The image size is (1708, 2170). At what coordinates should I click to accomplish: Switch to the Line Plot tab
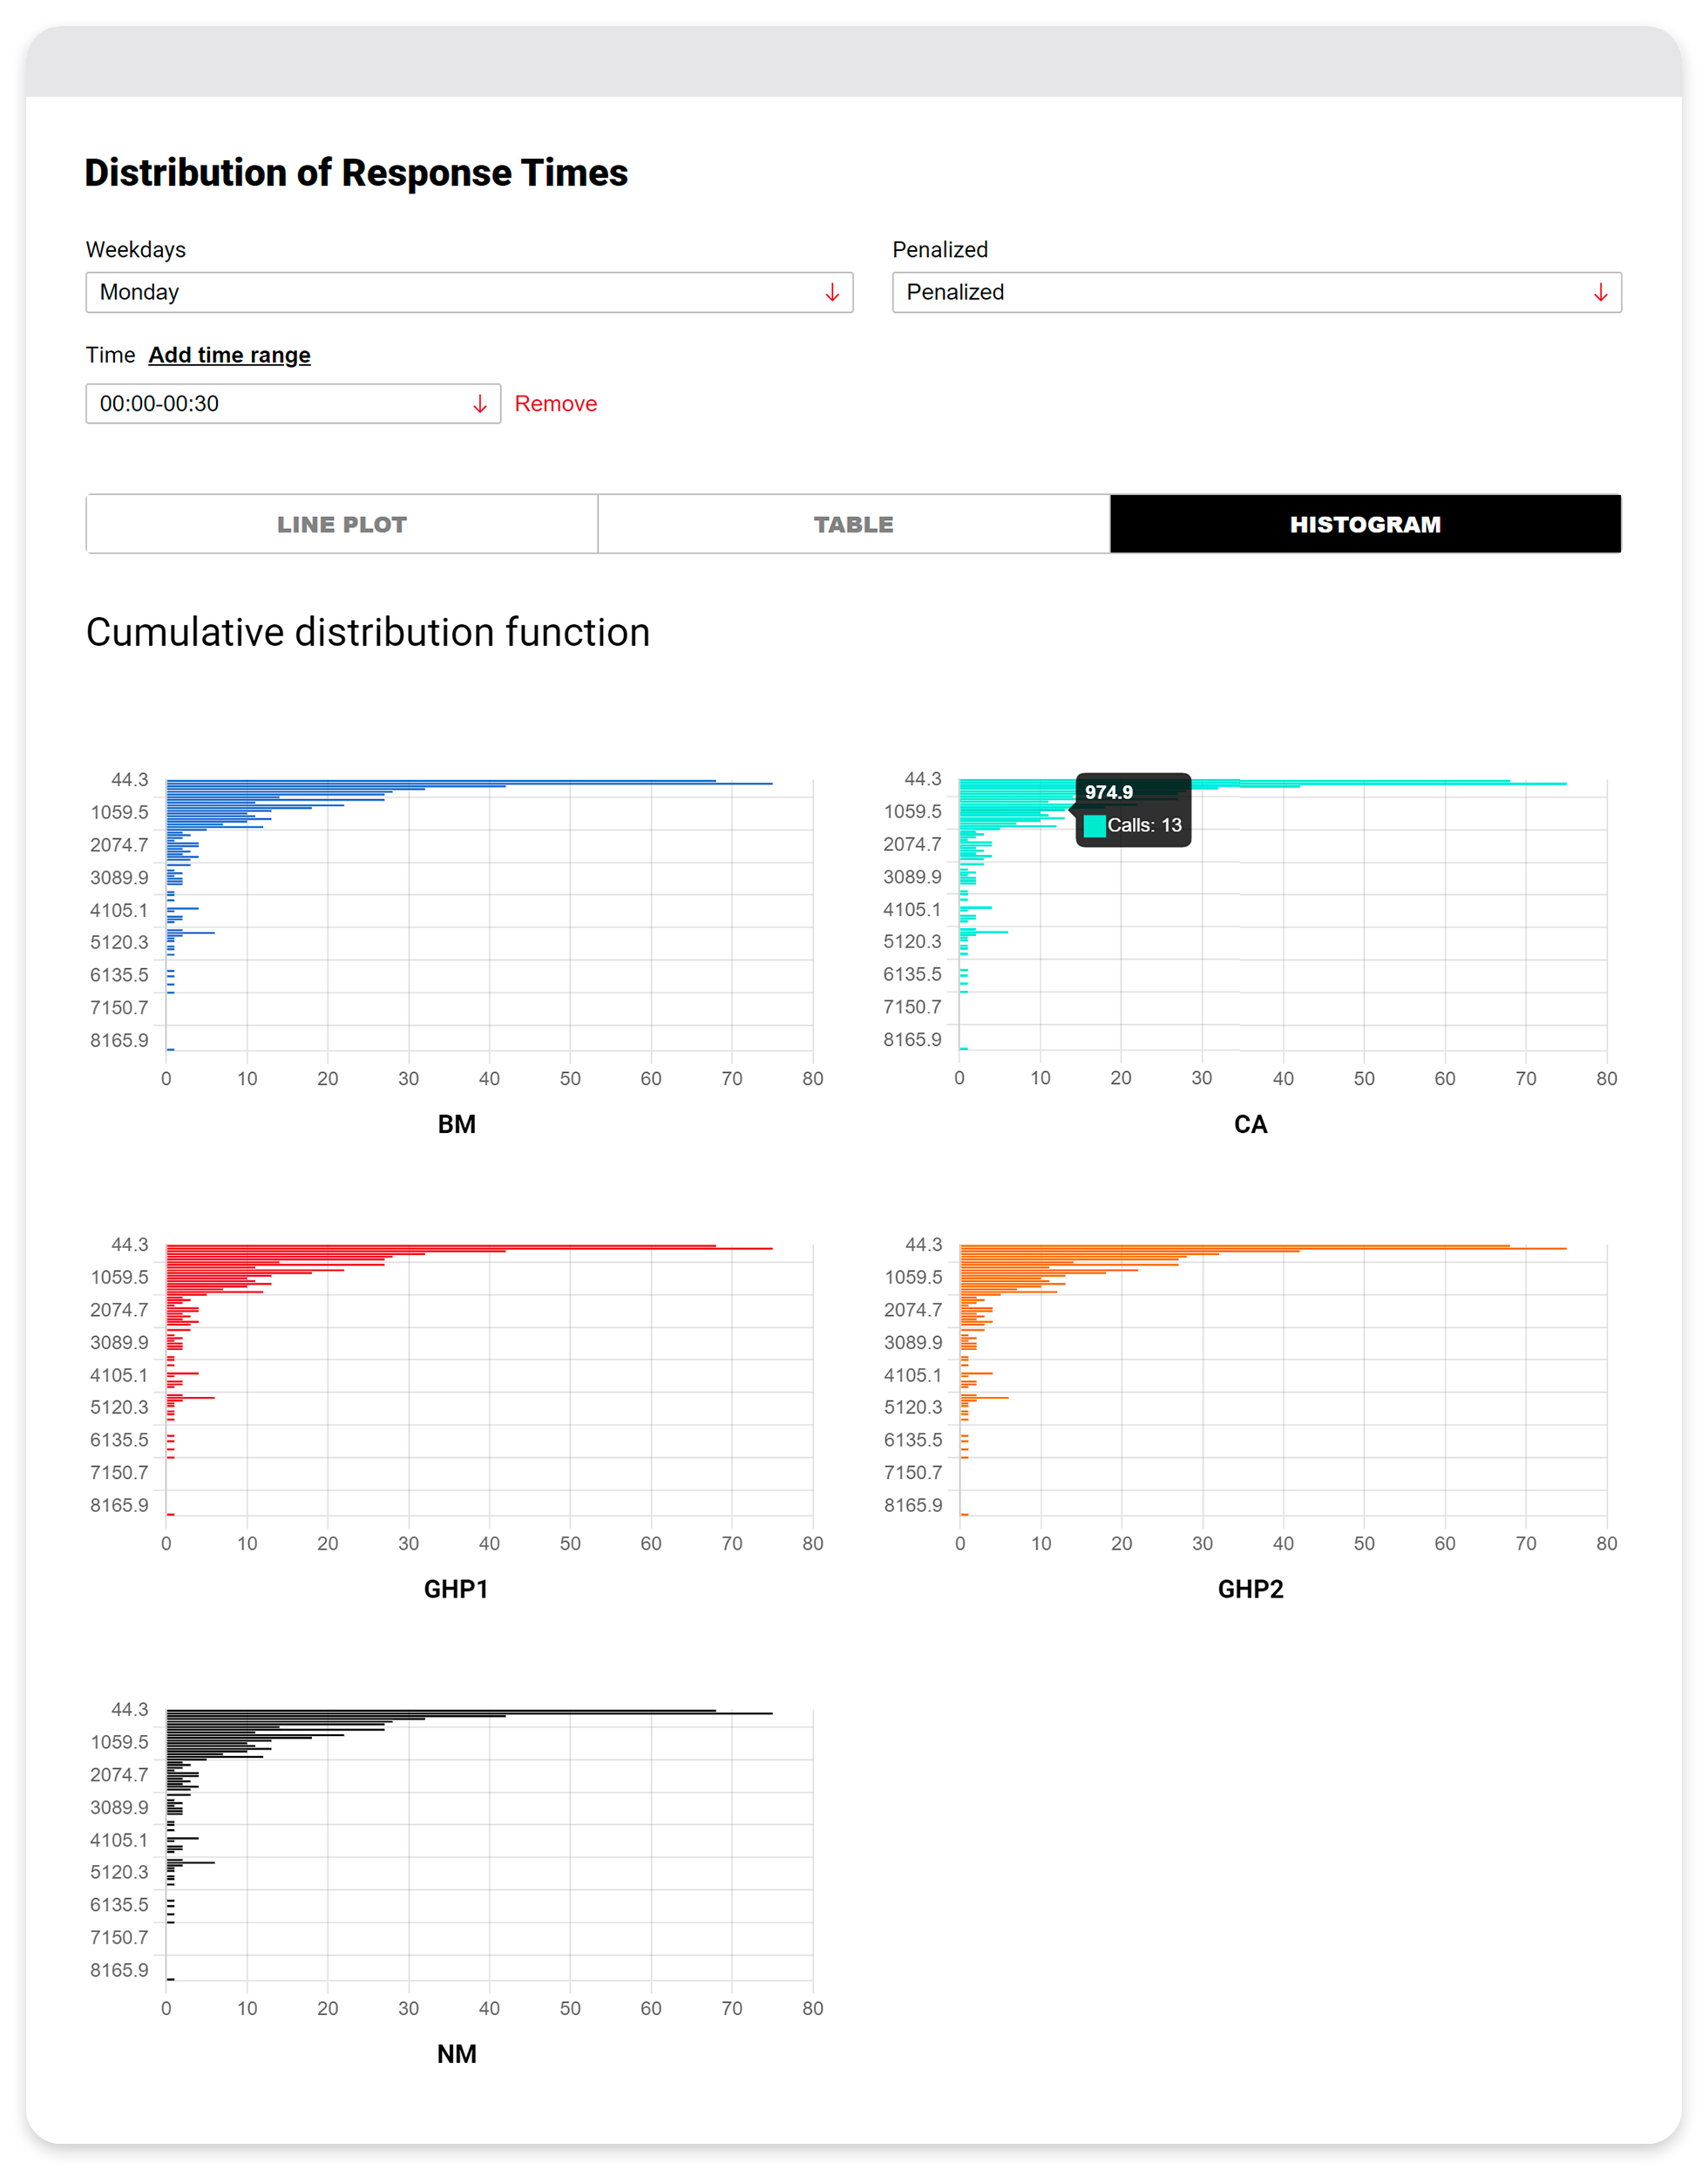342,524
